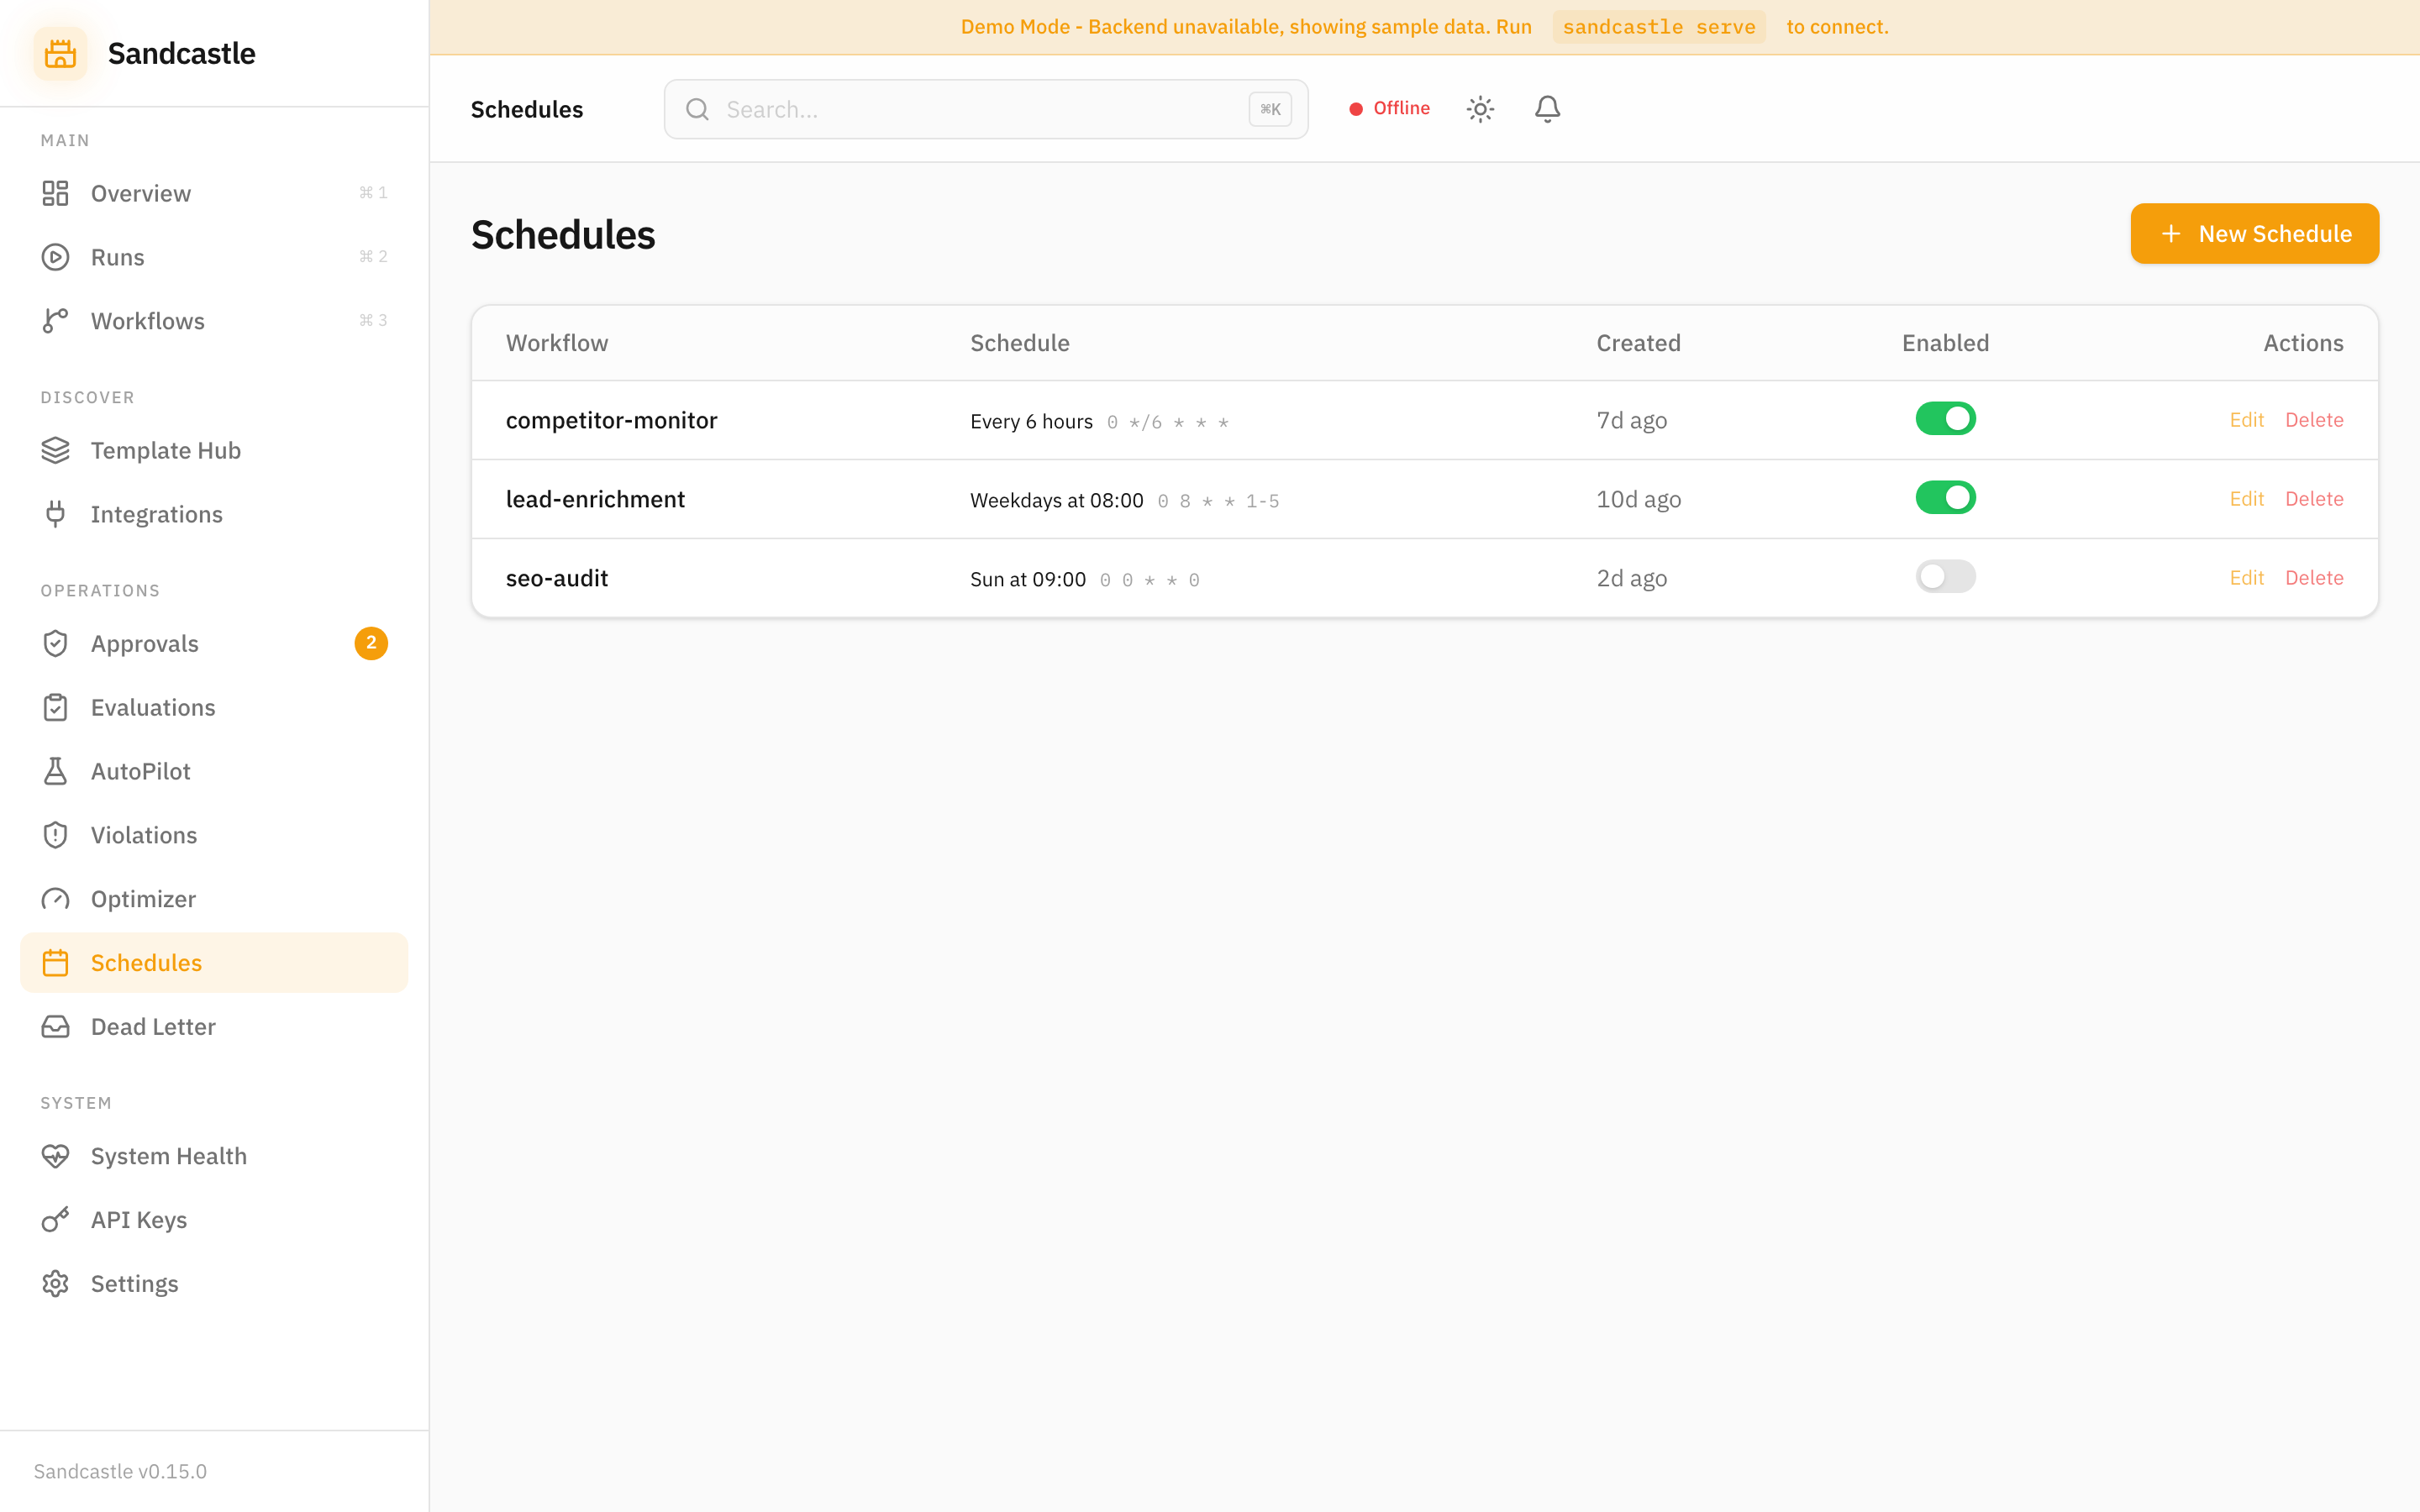Viewport: 2420px width, 1512px height.
Task: Open API Keys section
Action: (138, 1220)
